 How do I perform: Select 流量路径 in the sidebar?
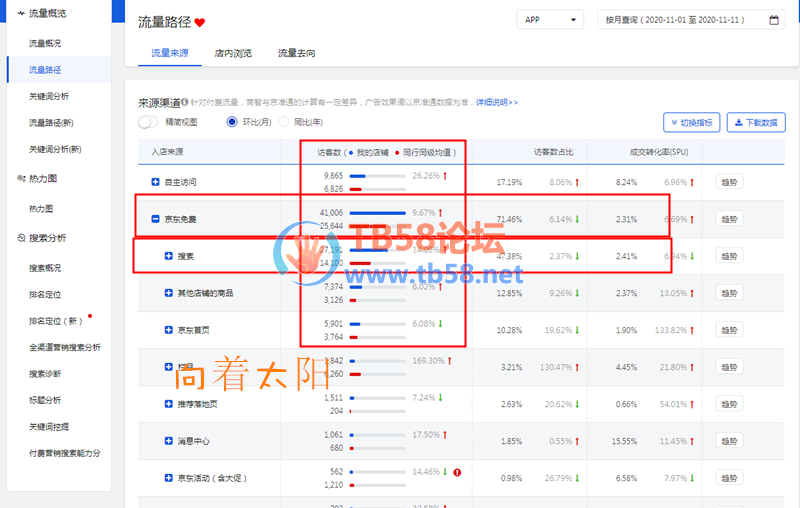pyautogui.click(x=45, y=70)
